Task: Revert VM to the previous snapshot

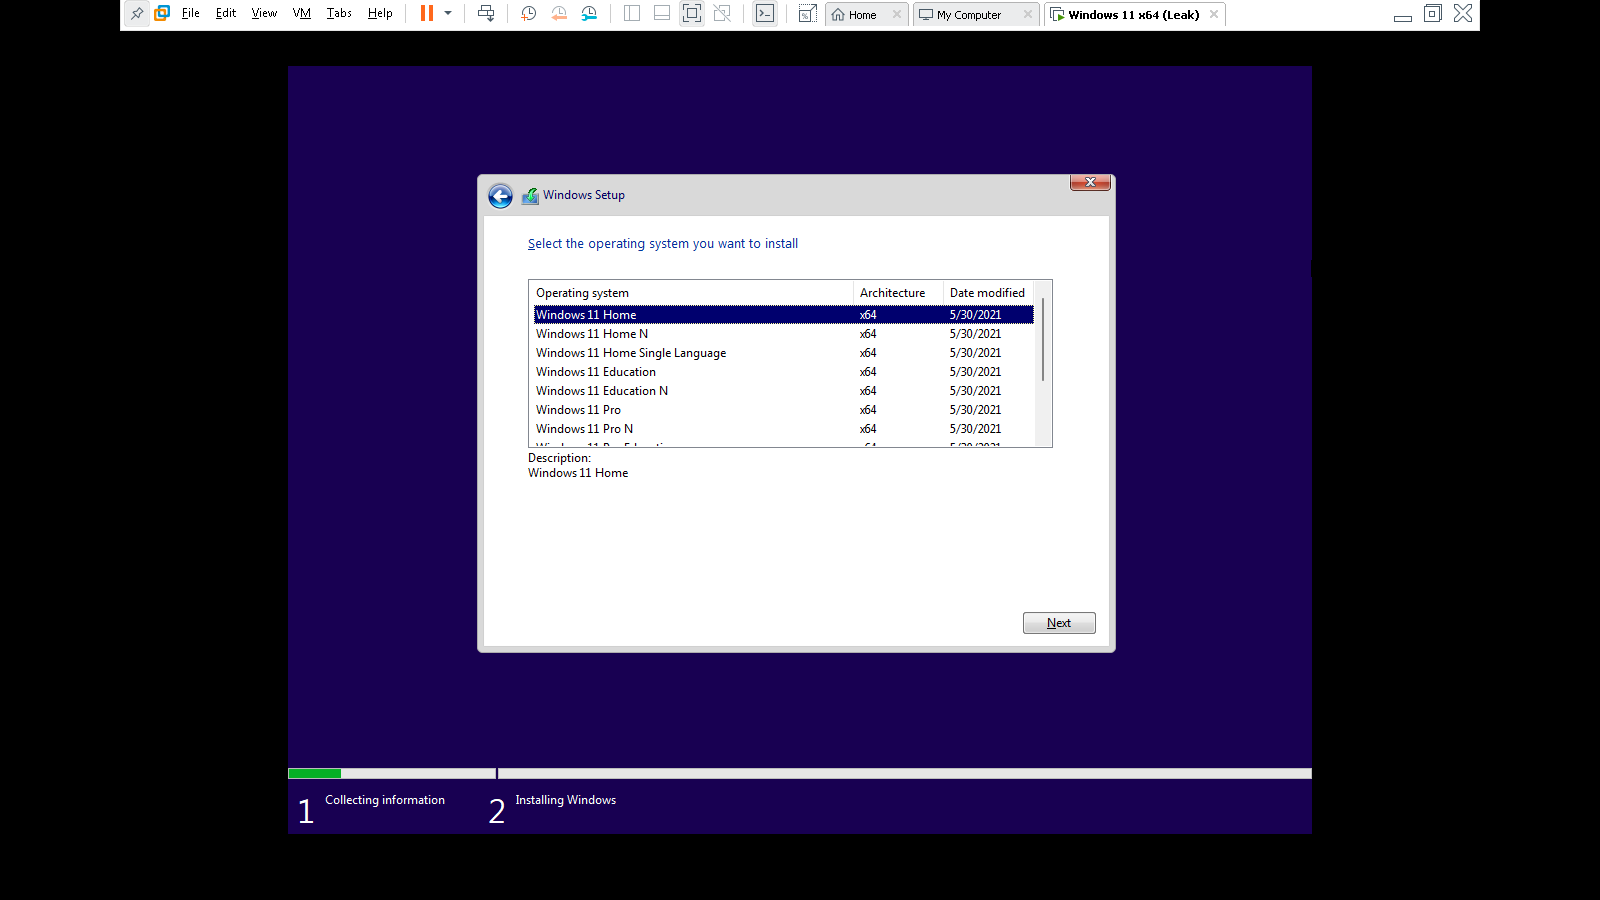Action: click(559, 14)
